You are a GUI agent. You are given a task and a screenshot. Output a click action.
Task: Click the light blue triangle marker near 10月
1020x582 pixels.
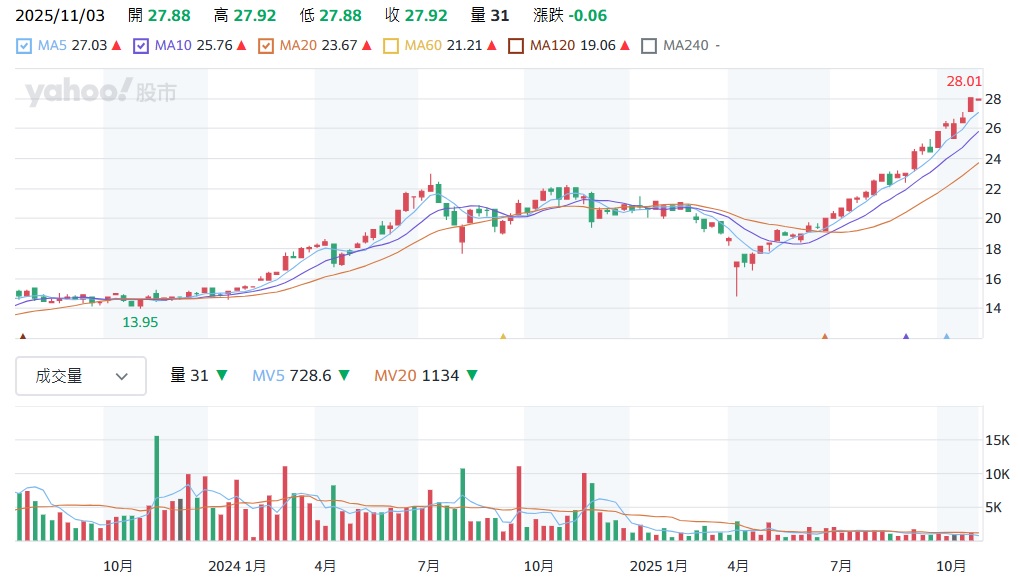(x=946, y=338)
